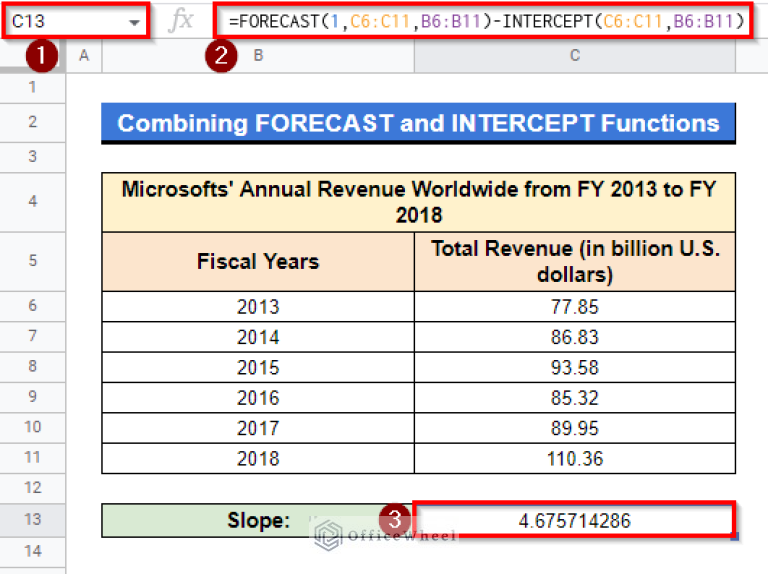Click the cell containing year 2013
Screen dimensions: 768x574
point(258,307)
